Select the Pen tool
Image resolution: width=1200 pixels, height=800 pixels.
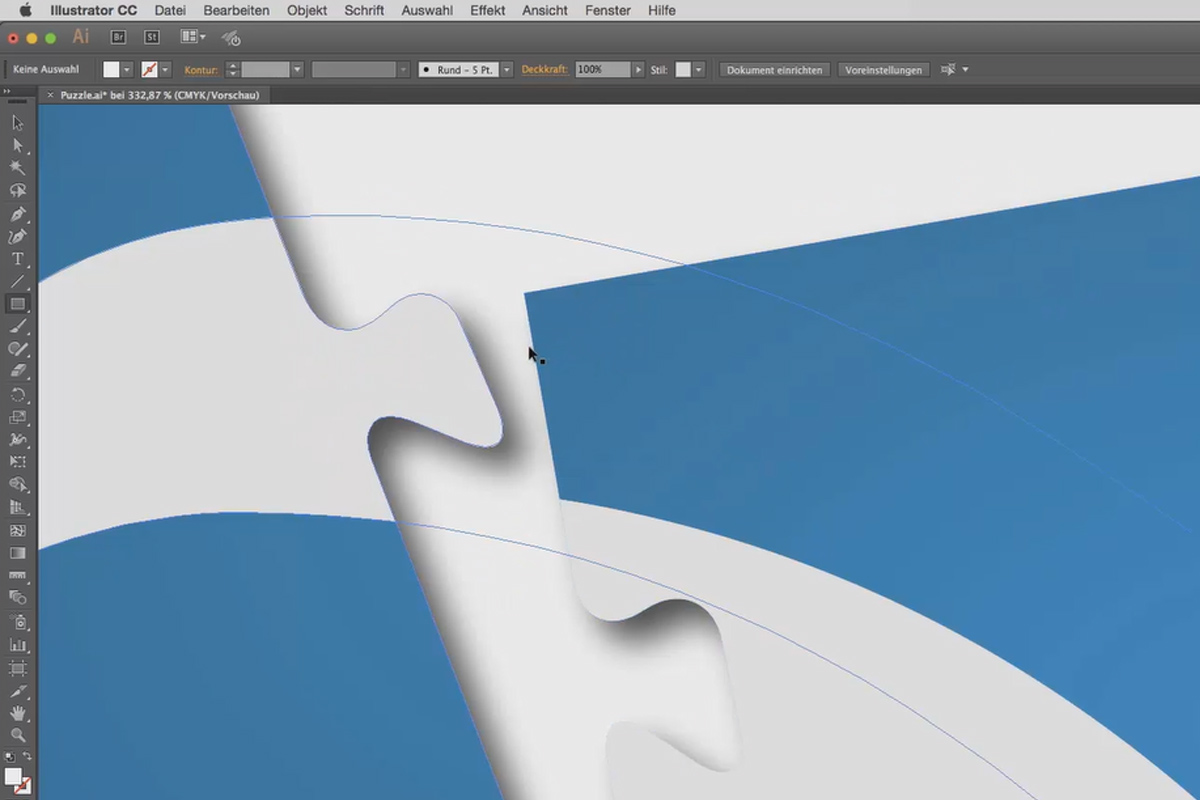[17, 214]
